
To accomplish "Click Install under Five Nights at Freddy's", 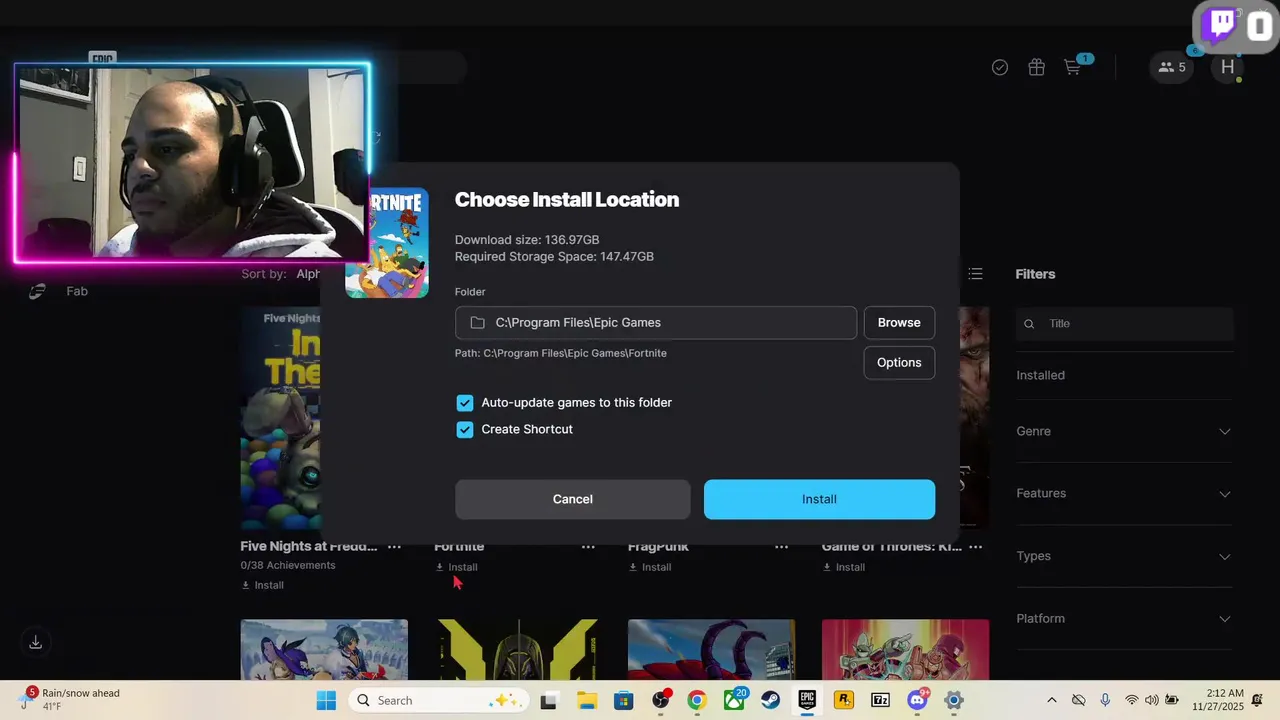I will click(262, 585).
